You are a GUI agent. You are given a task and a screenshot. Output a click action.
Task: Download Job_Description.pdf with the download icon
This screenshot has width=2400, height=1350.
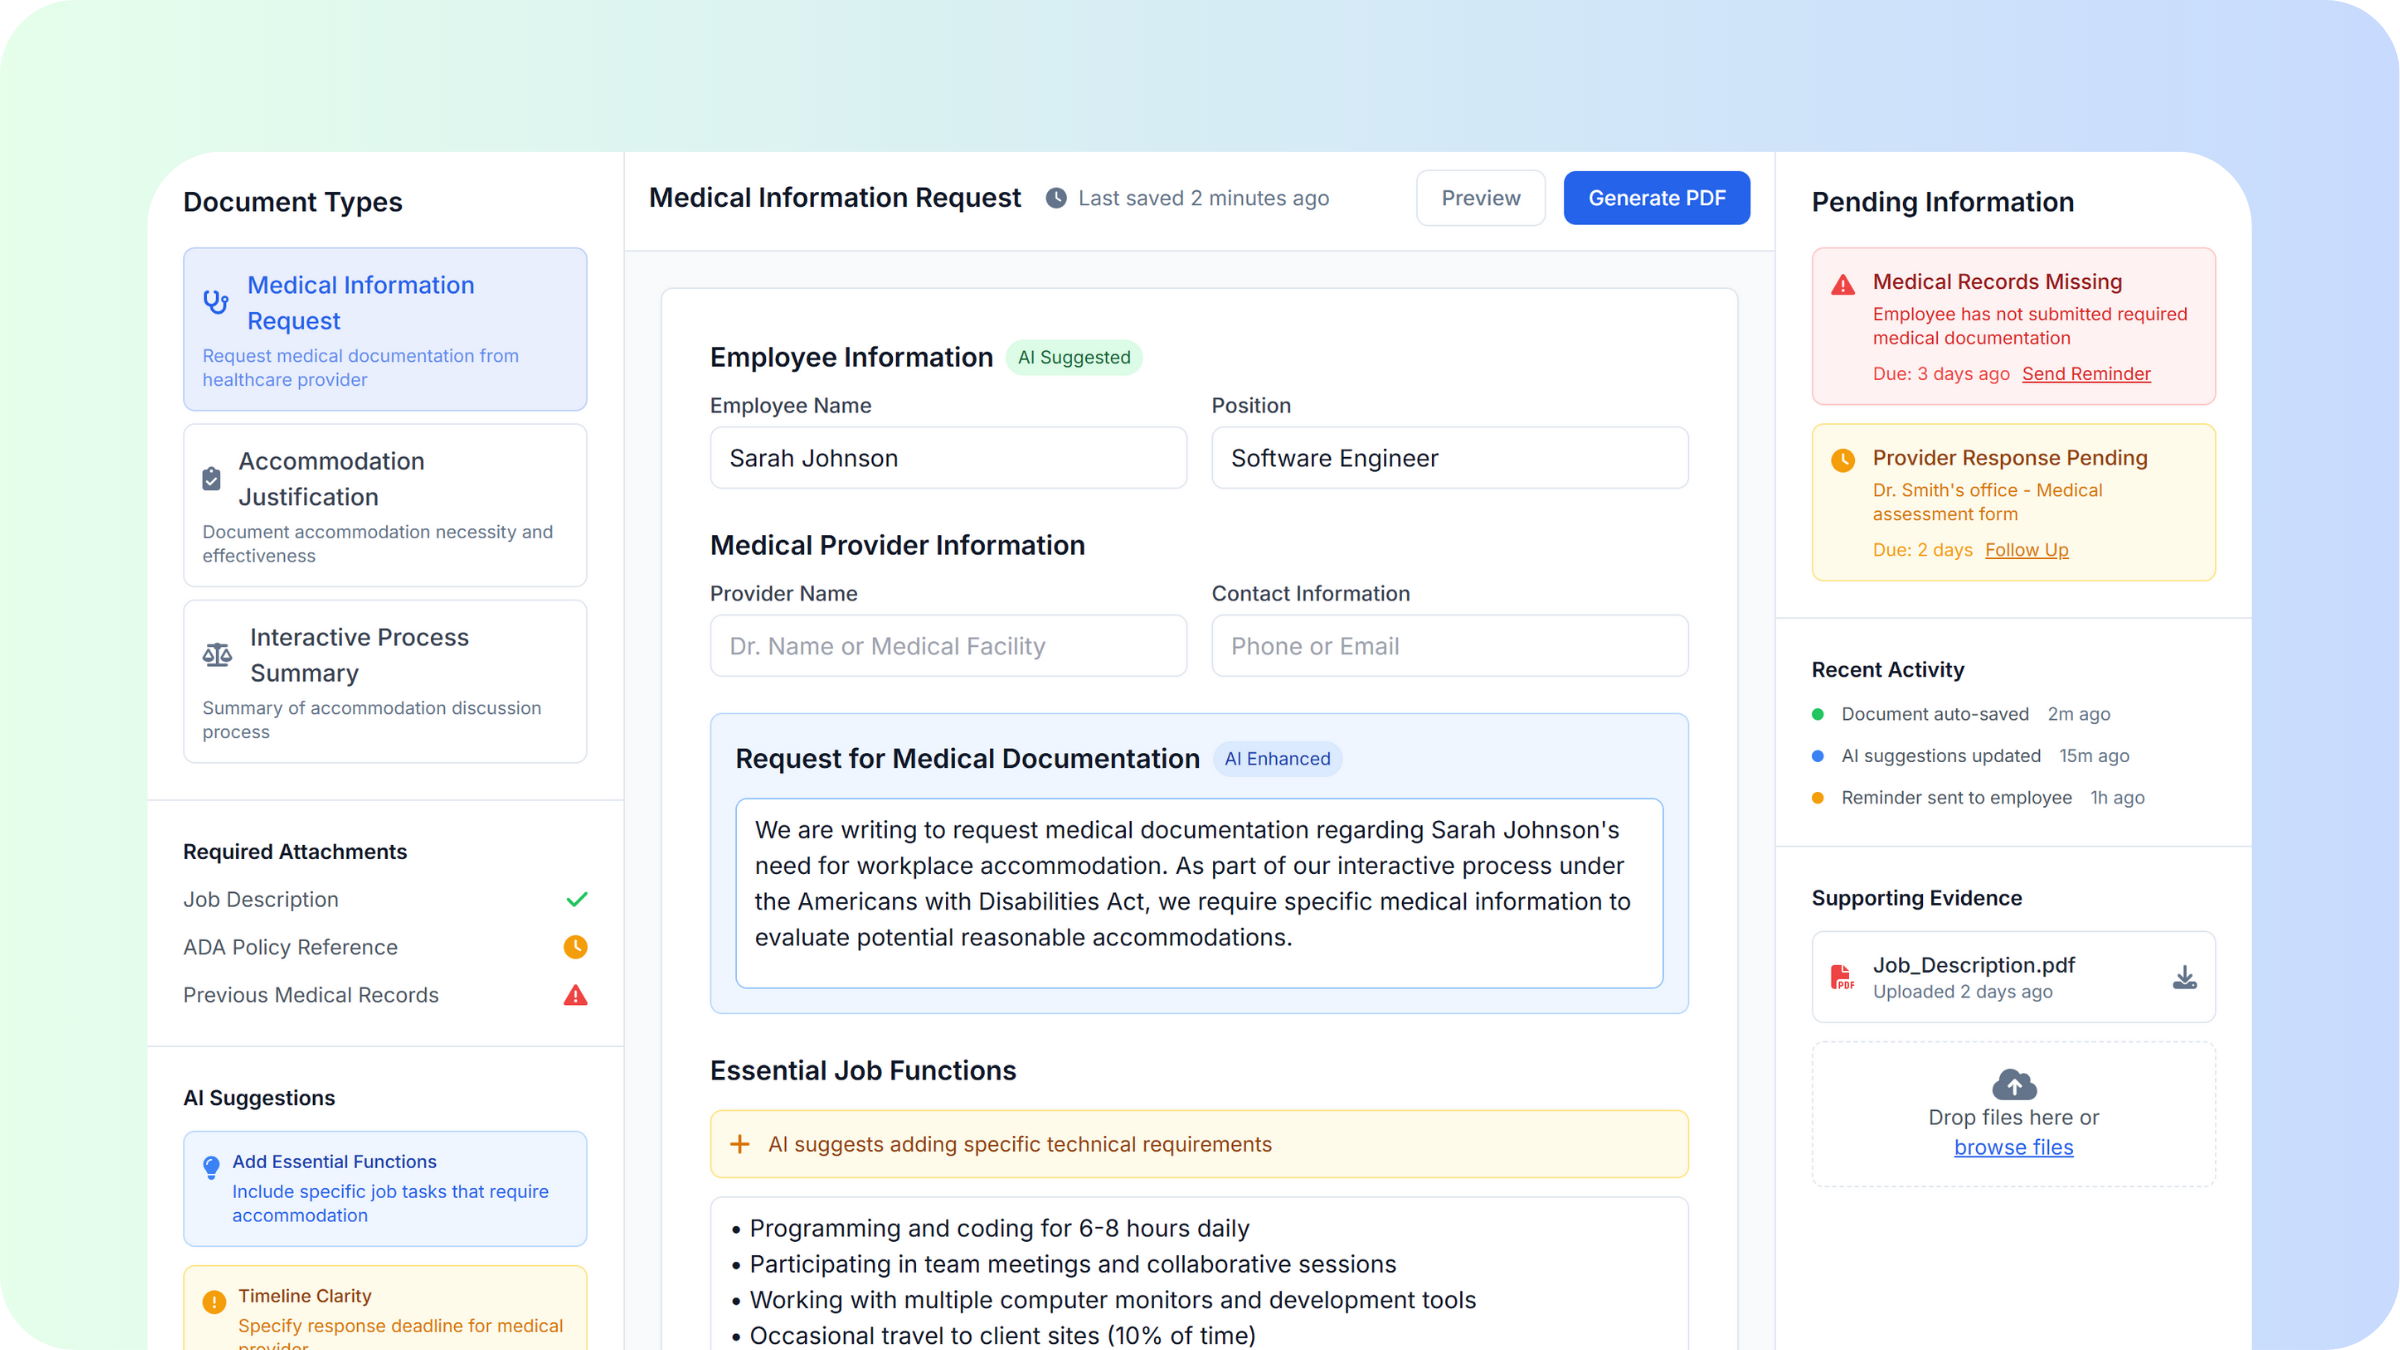pos(2185,977)
